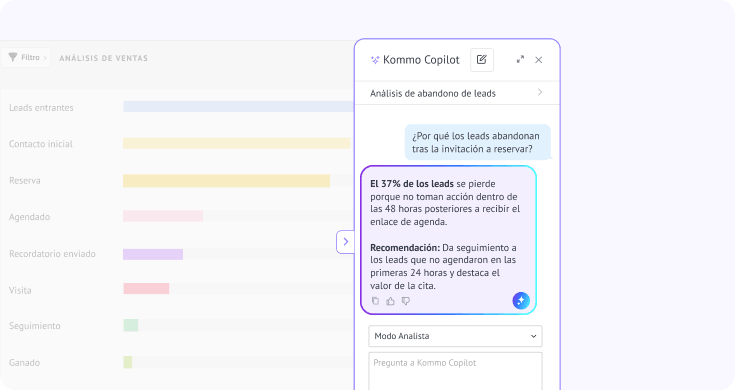Give thumbs up to the Copilot response
The height and width of the screenshot is (390, 735).
[390, 301]
